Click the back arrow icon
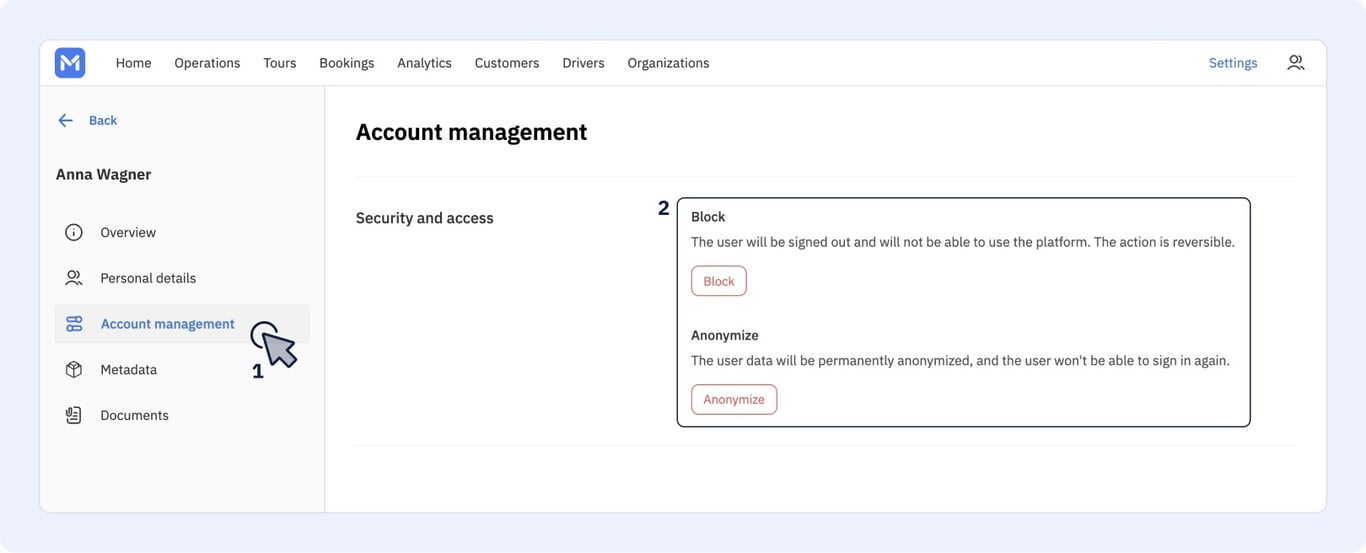Image resolution: width=1366 pixels, height=553 pixels. click(x=66, y=120)
